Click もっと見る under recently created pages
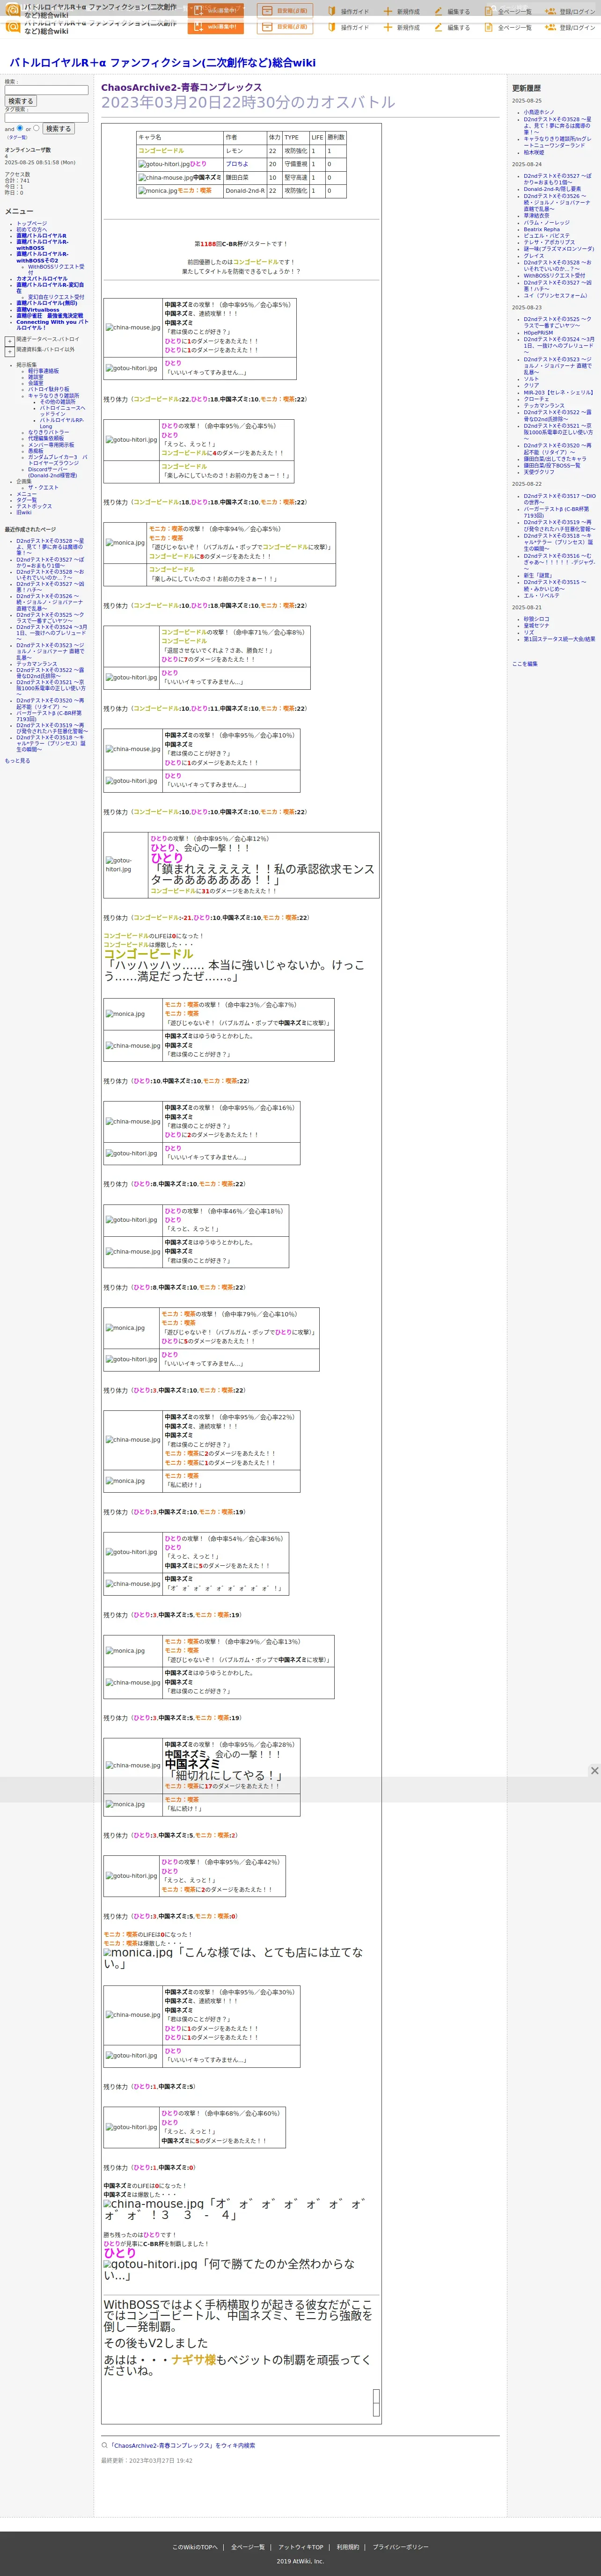Screen dimensions: 601x2576 click(17, 761)
